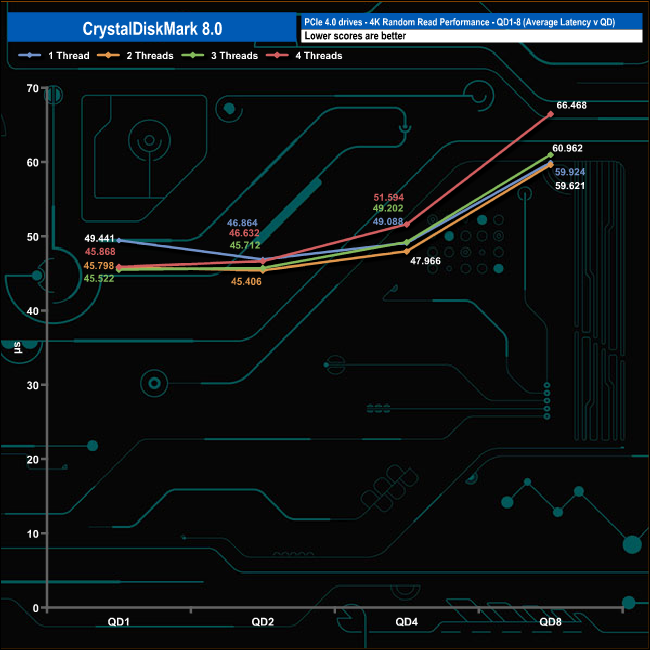This screenshot has width=650, height=650.
Task: Select the '3 Threads' legend label
Action: coord(234,56)
